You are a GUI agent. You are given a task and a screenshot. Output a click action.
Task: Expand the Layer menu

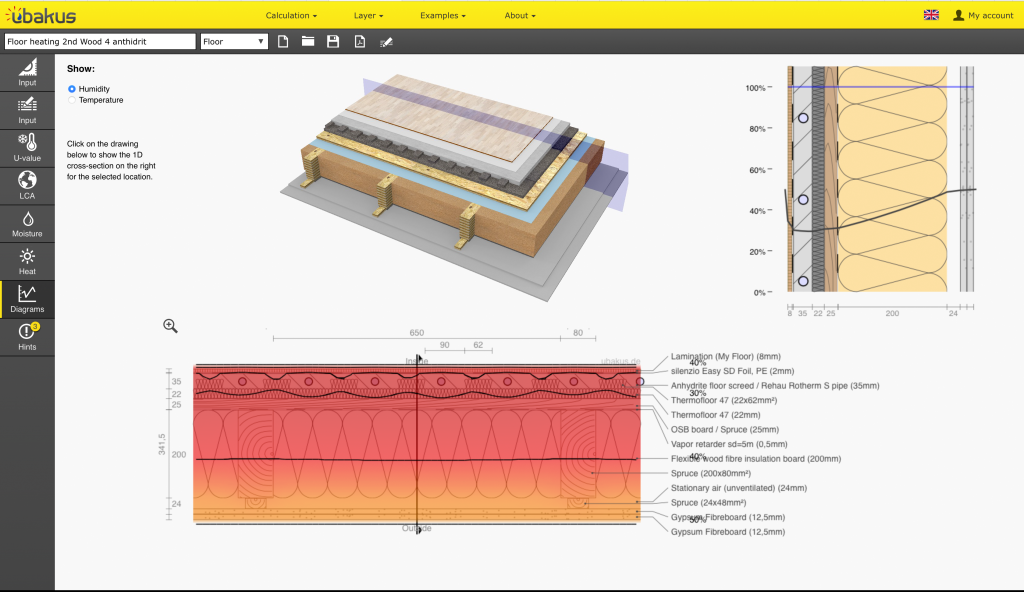point(368,16)
